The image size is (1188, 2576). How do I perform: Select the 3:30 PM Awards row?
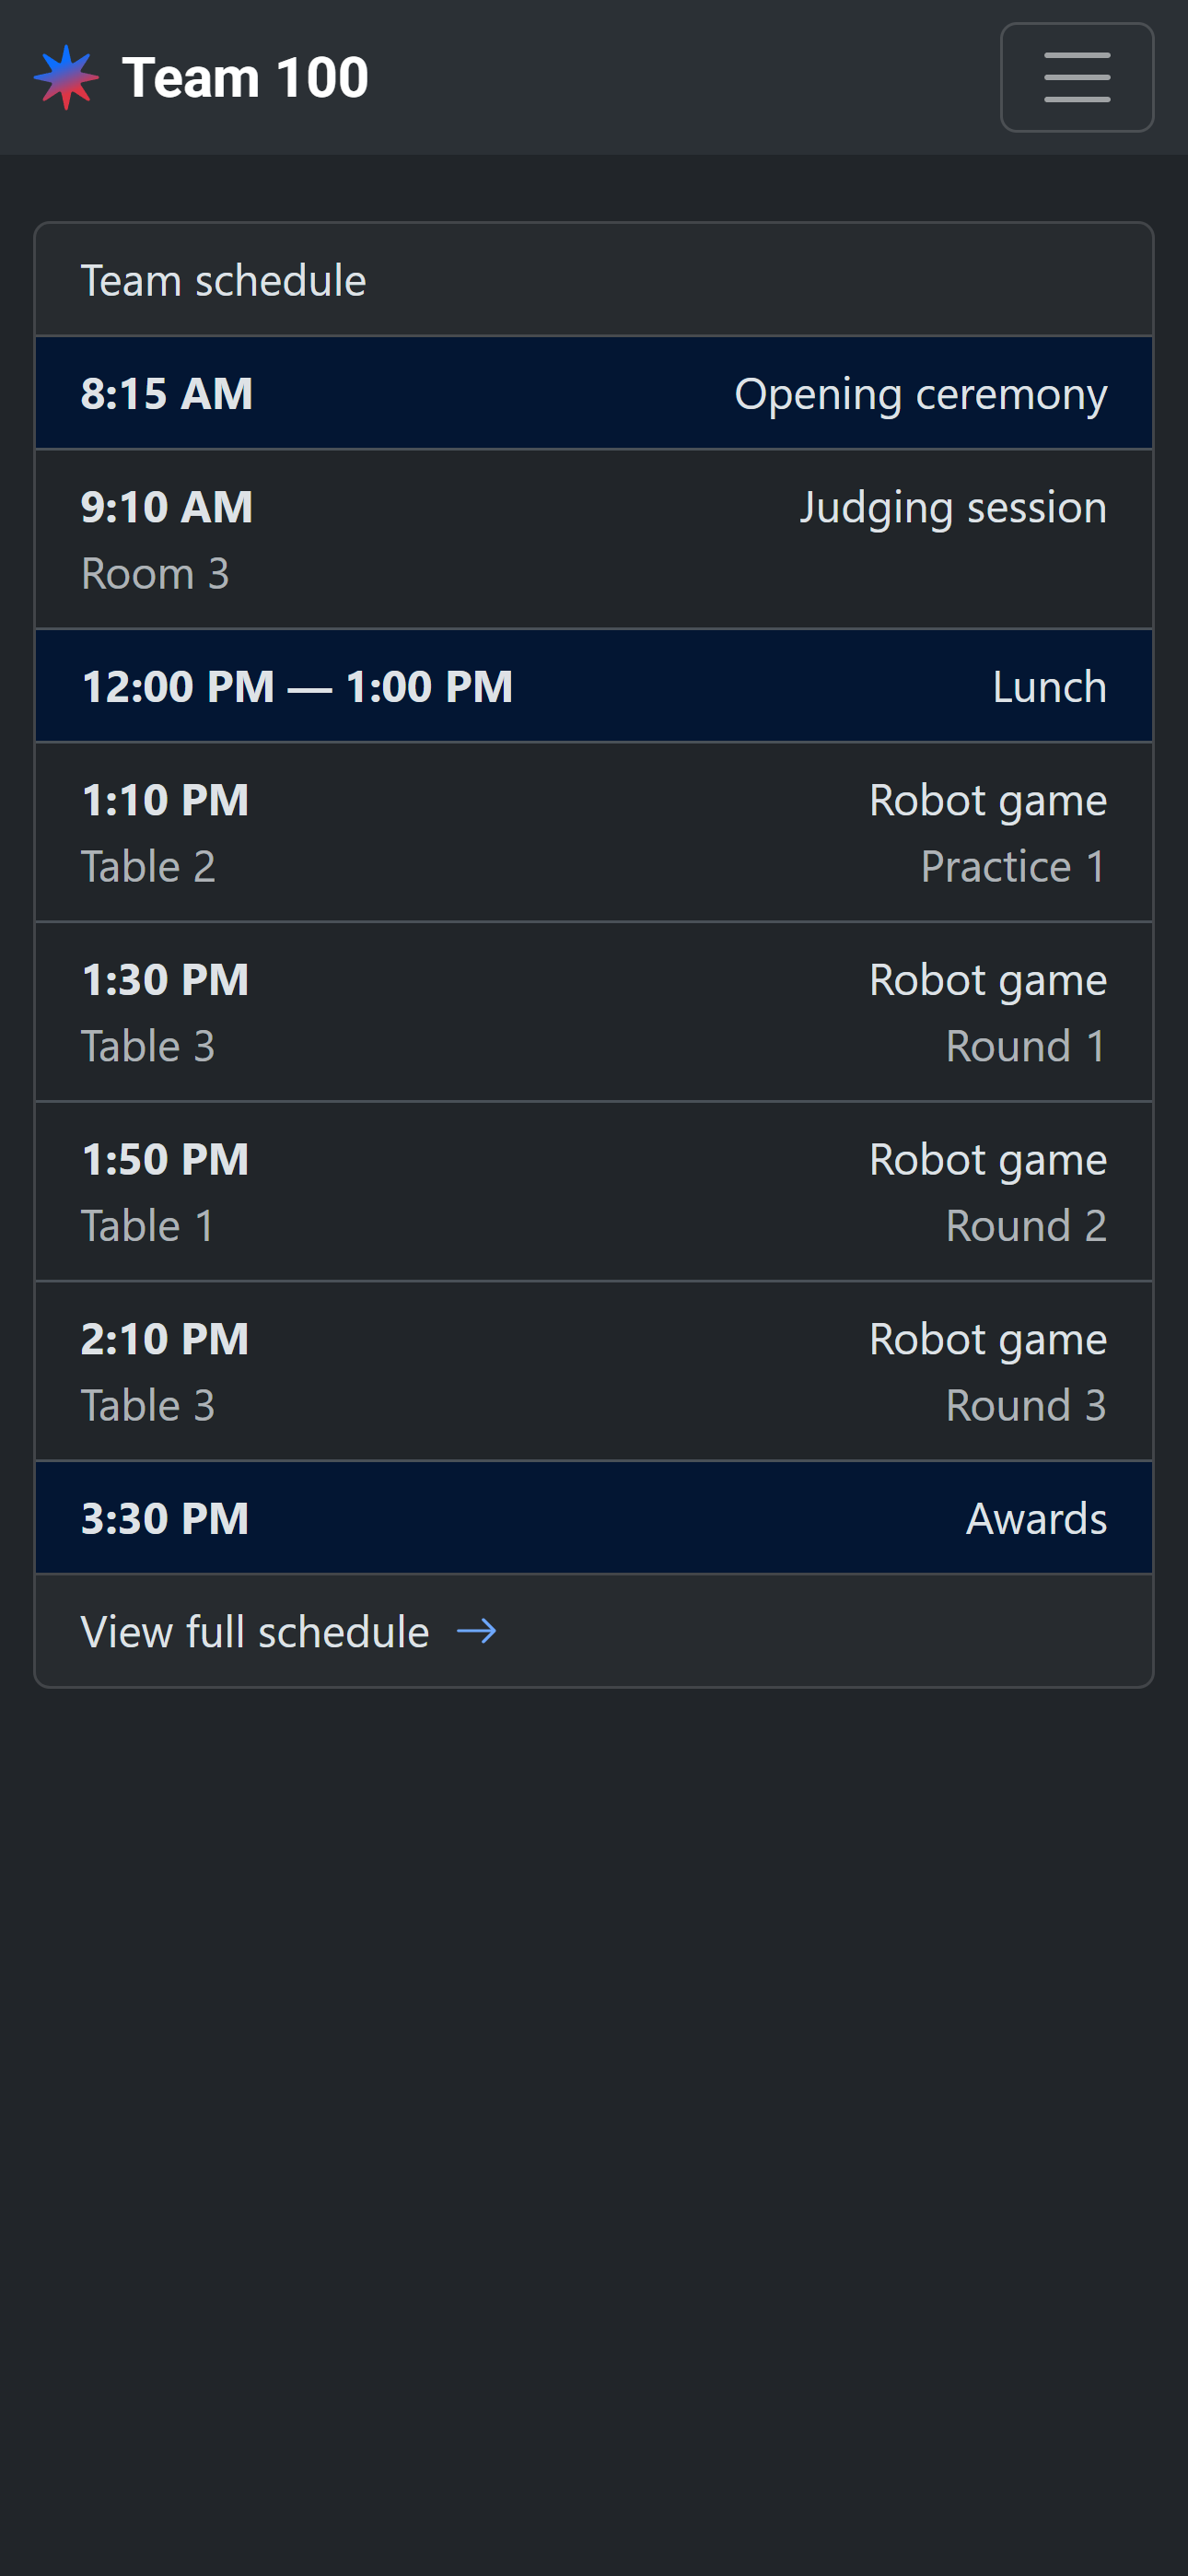[593, 1519]
